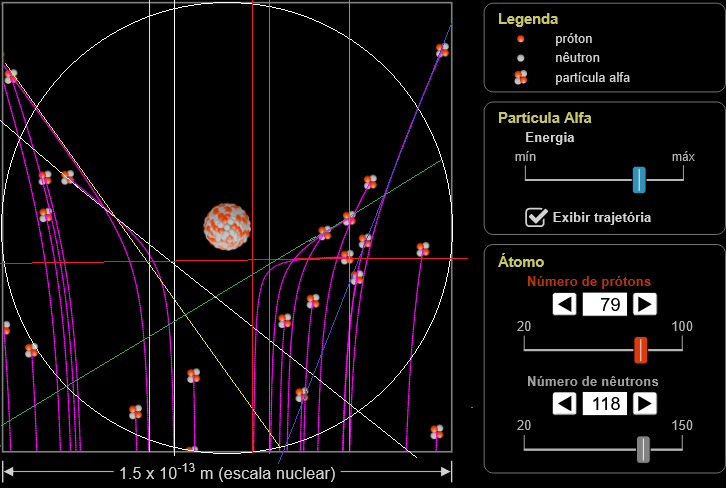Screen dimensions: 726x488
Task: Click the 150 maximum label of neutron slider
Action: click(682, 426)
